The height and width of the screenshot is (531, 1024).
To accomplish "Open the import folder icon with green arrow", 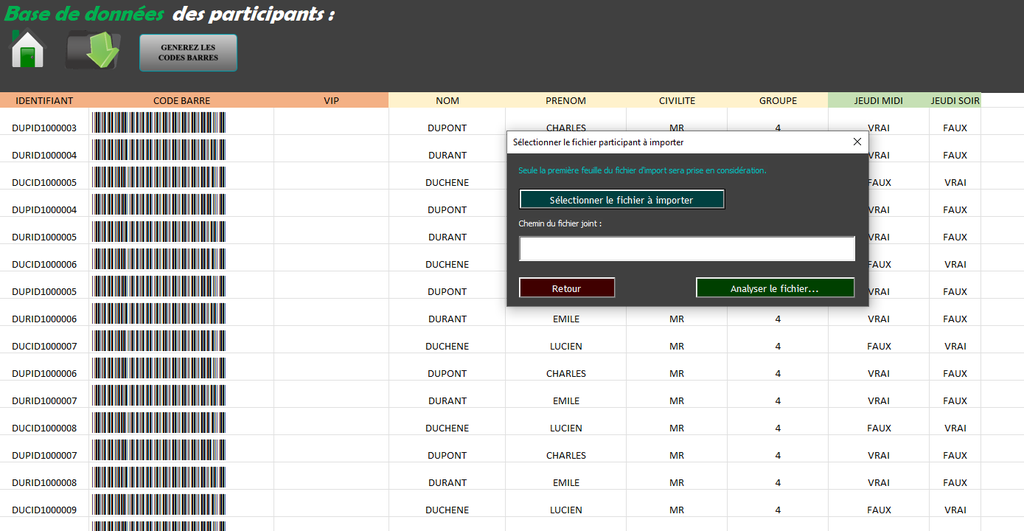I will tap(93, 50).
